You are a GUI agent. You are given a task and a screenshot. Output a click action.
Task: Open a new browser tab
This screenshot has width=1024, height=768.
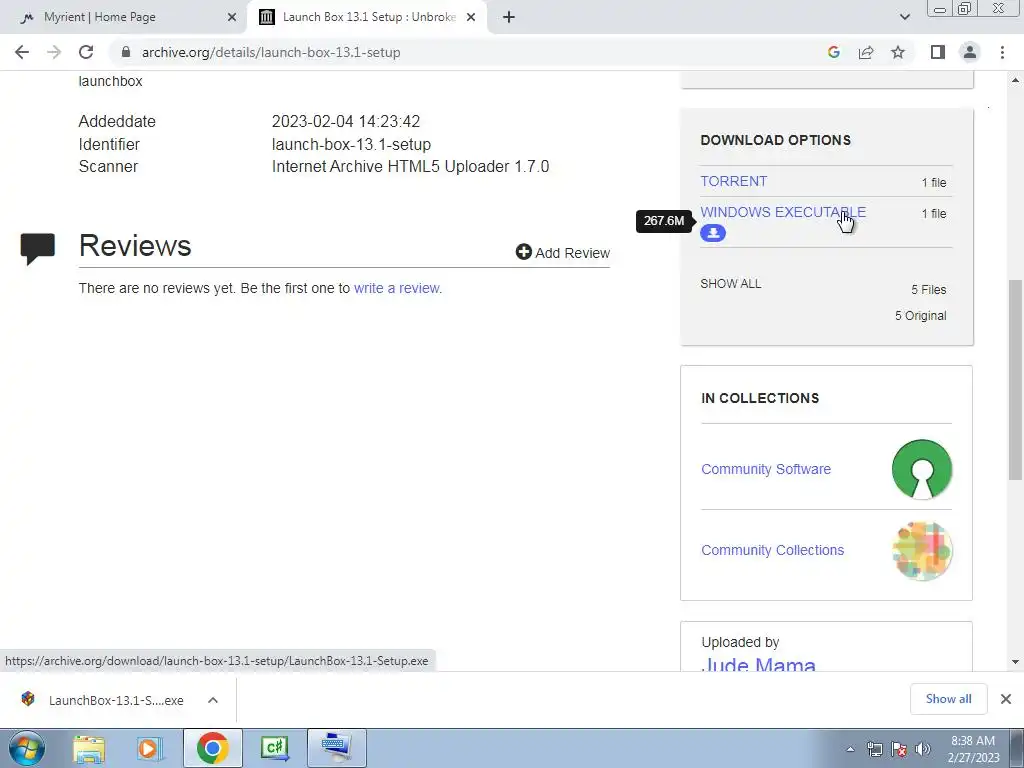click(509, 17)
